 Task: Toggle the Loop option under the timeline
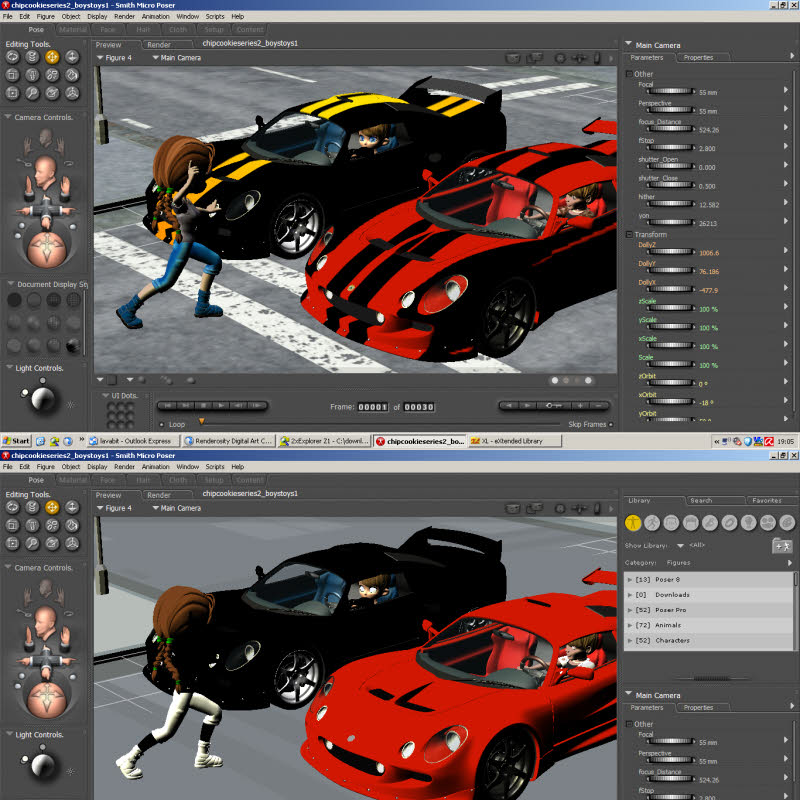(x=162, y=424)
